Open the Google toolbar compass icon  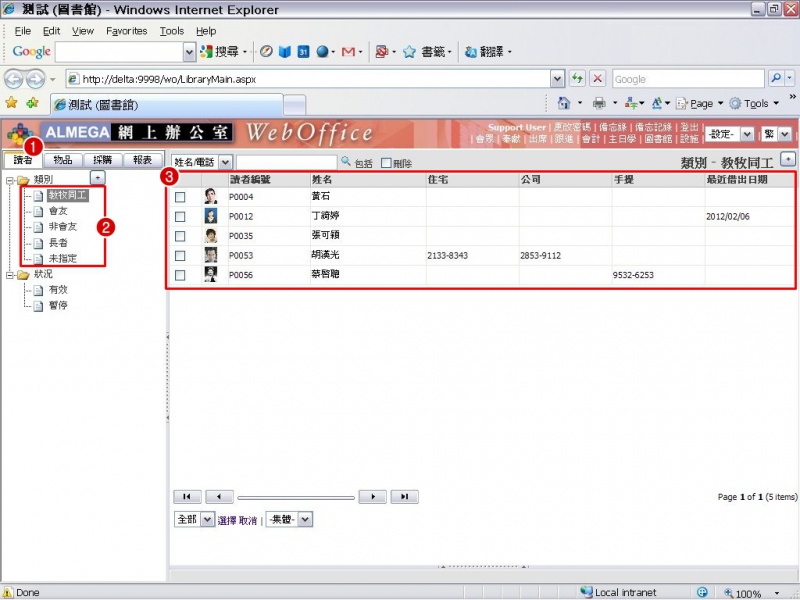click(x=266, y=52)
